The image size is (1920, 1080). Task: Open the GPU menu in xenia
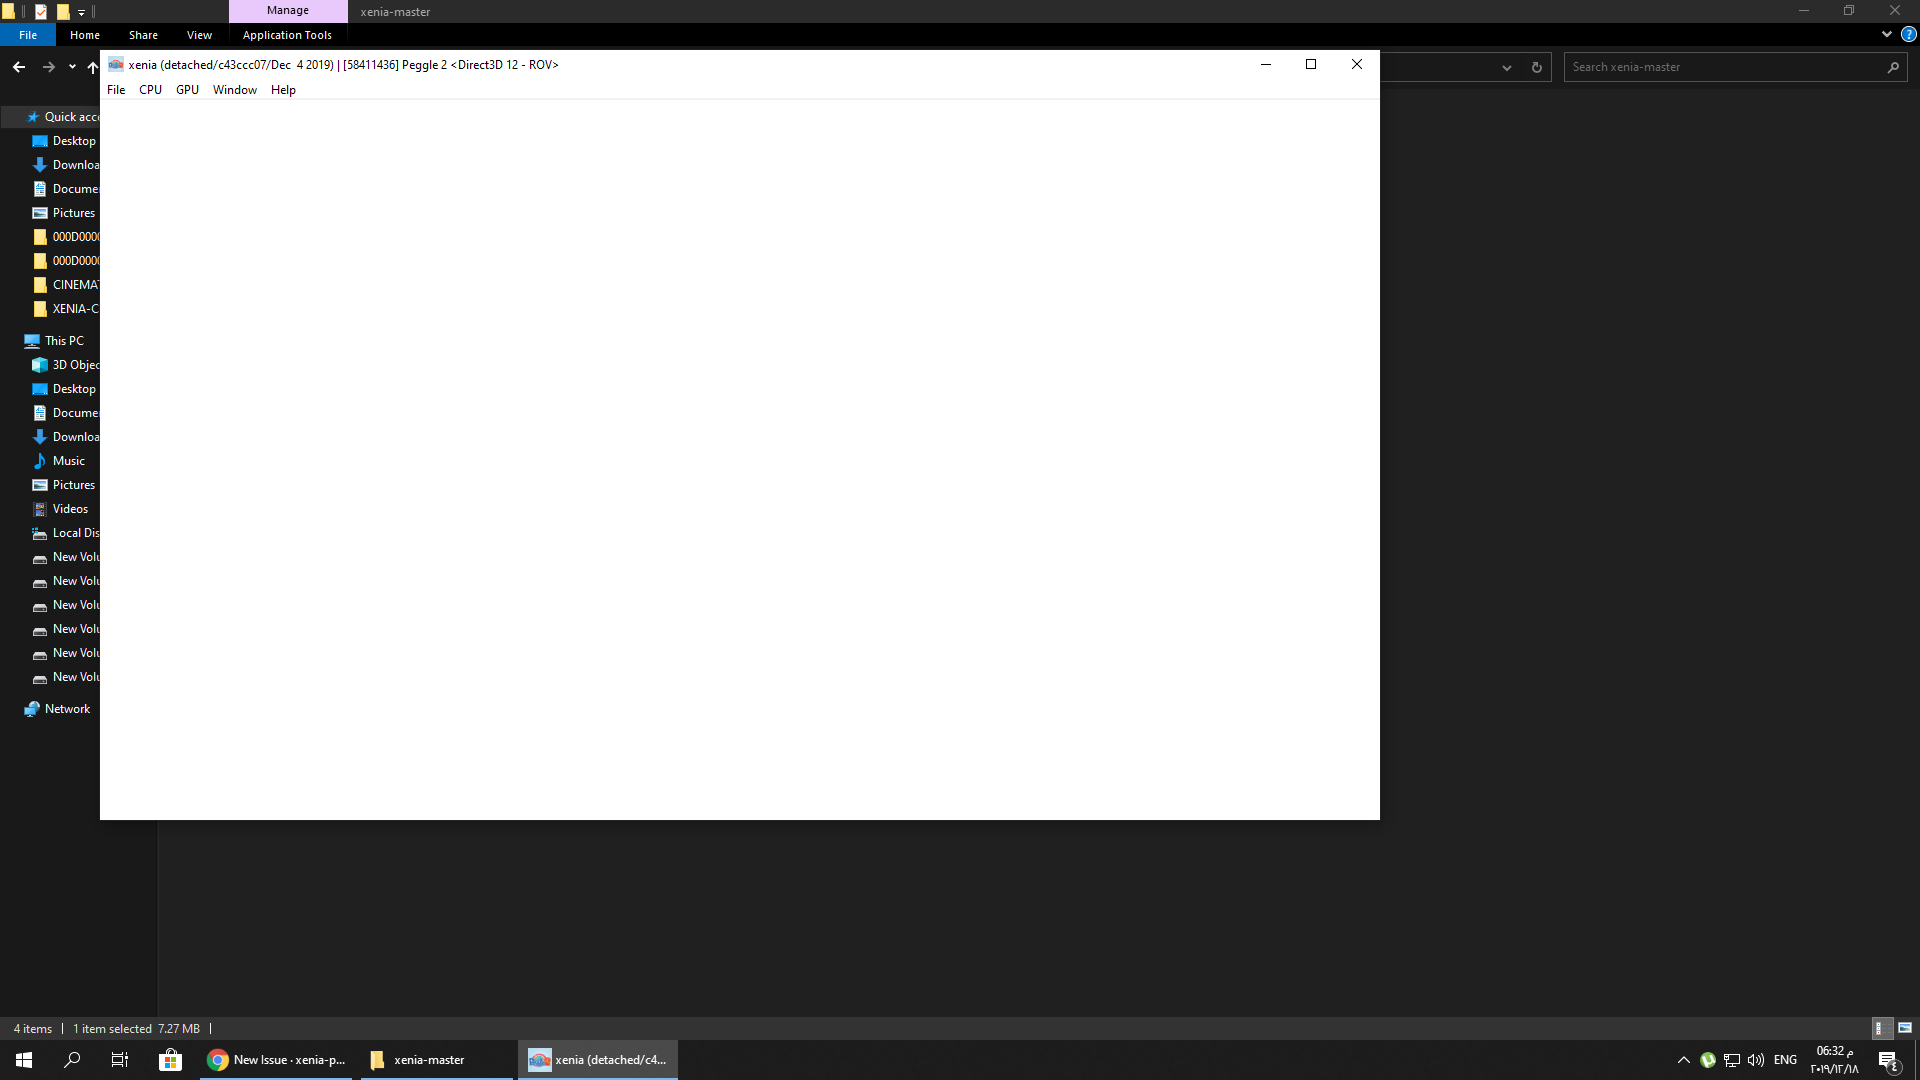click(187, 90)
